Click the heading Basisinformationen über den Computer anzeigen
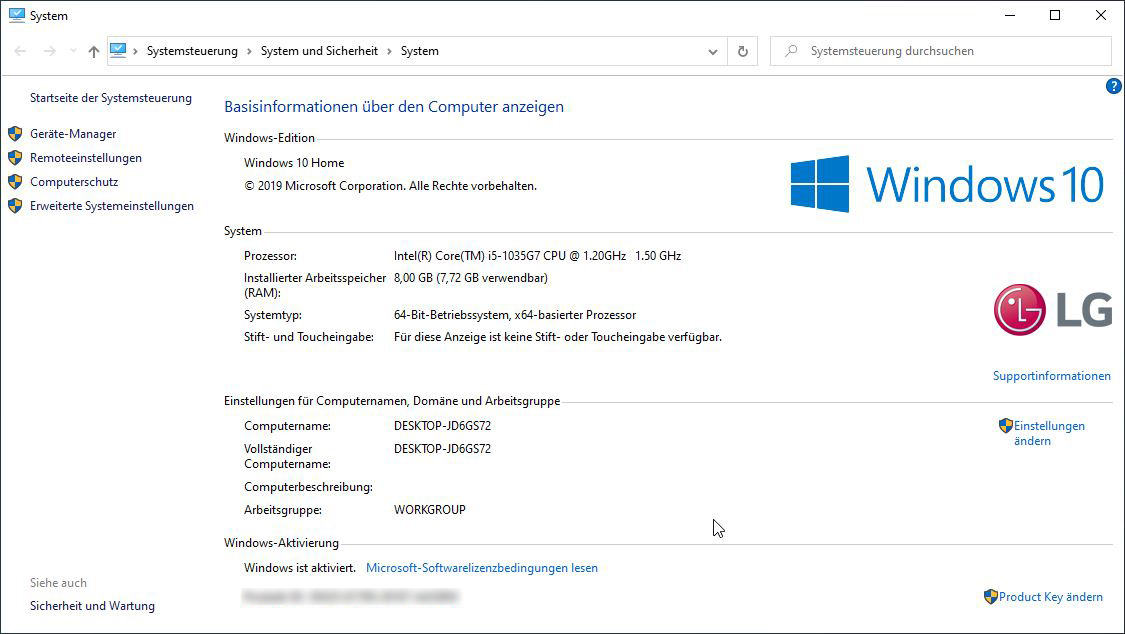The image size is (1125, 634). tap(394, 107)
